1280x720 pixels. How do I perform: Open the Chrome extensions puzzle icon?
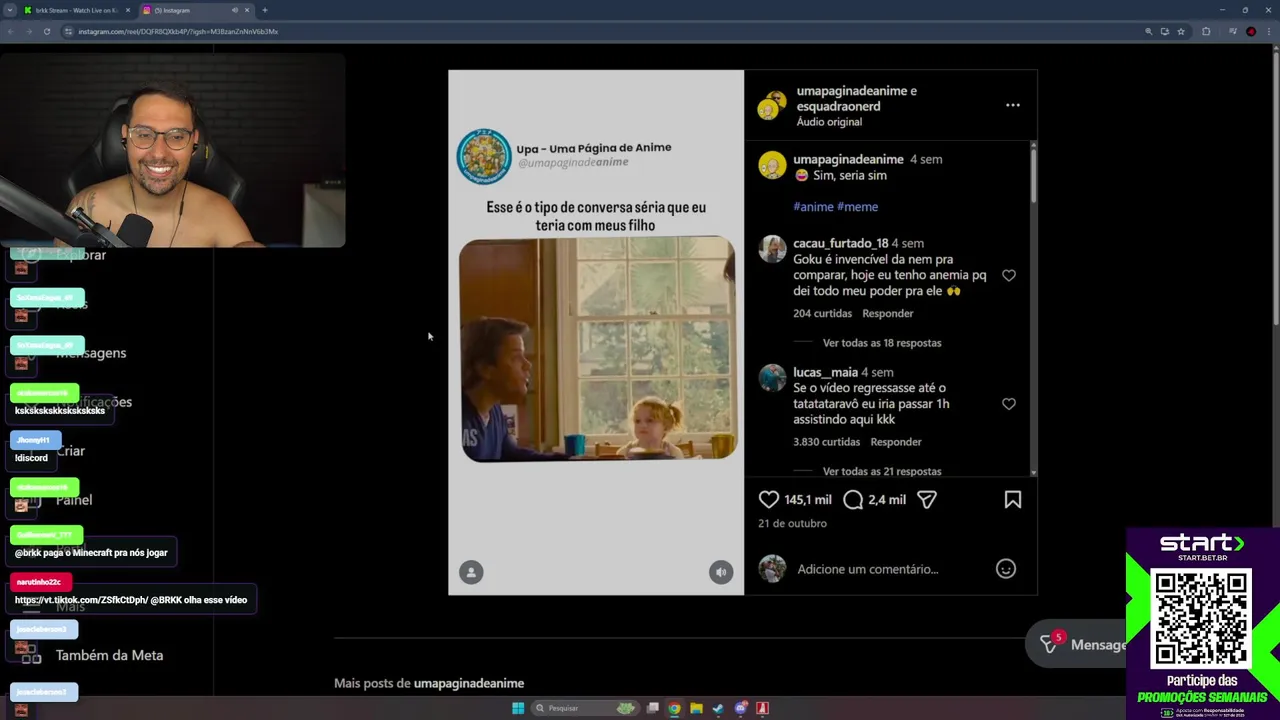pyautogui.click(x=1206, y=31)
